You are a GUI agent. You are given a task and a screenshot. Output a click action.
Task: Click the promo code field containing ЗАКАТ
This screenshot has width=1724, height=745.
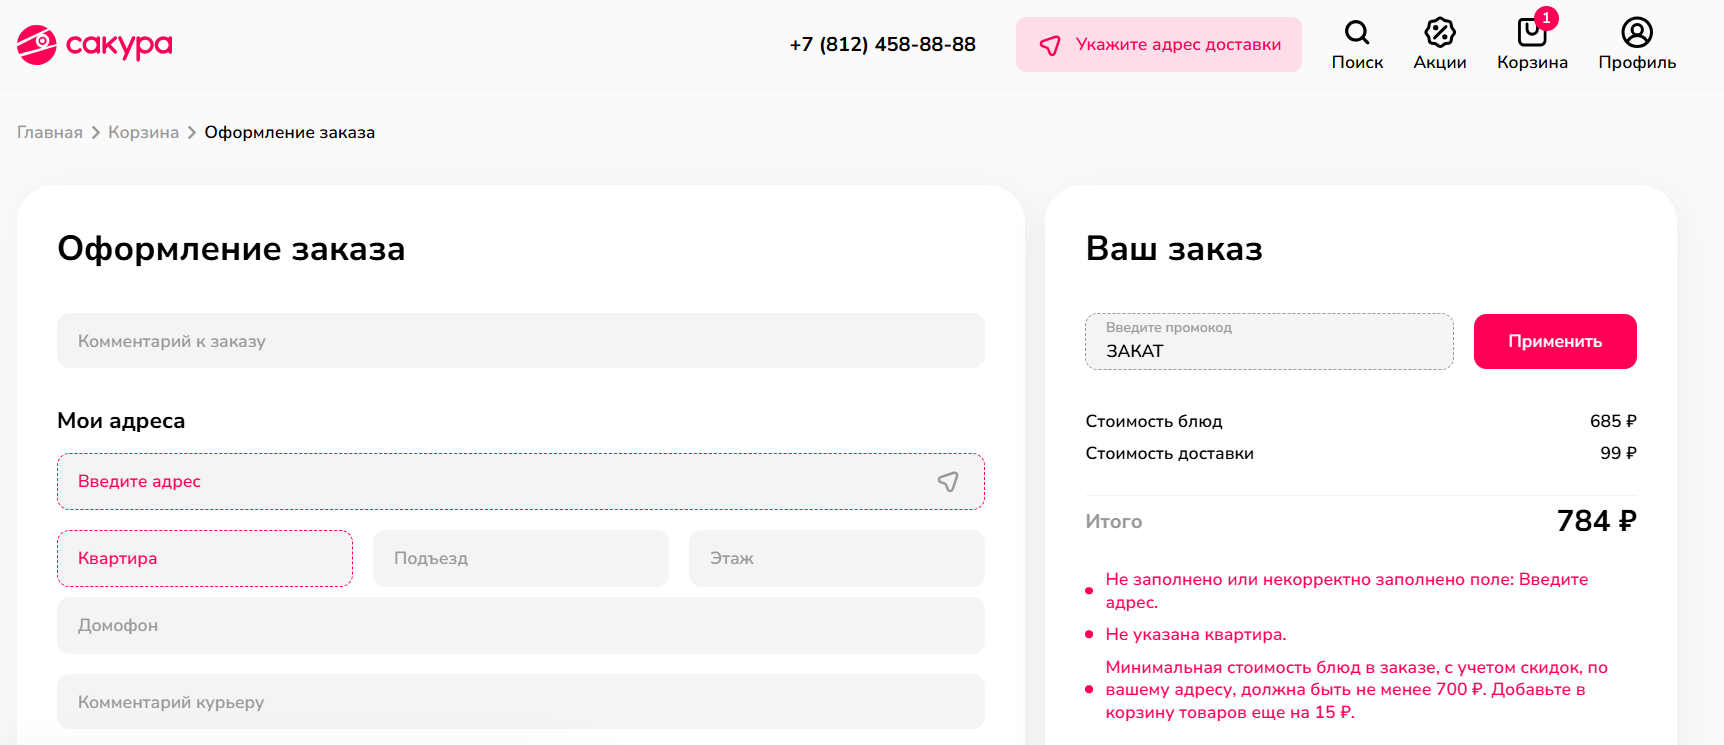click(x=1269, y=342)
